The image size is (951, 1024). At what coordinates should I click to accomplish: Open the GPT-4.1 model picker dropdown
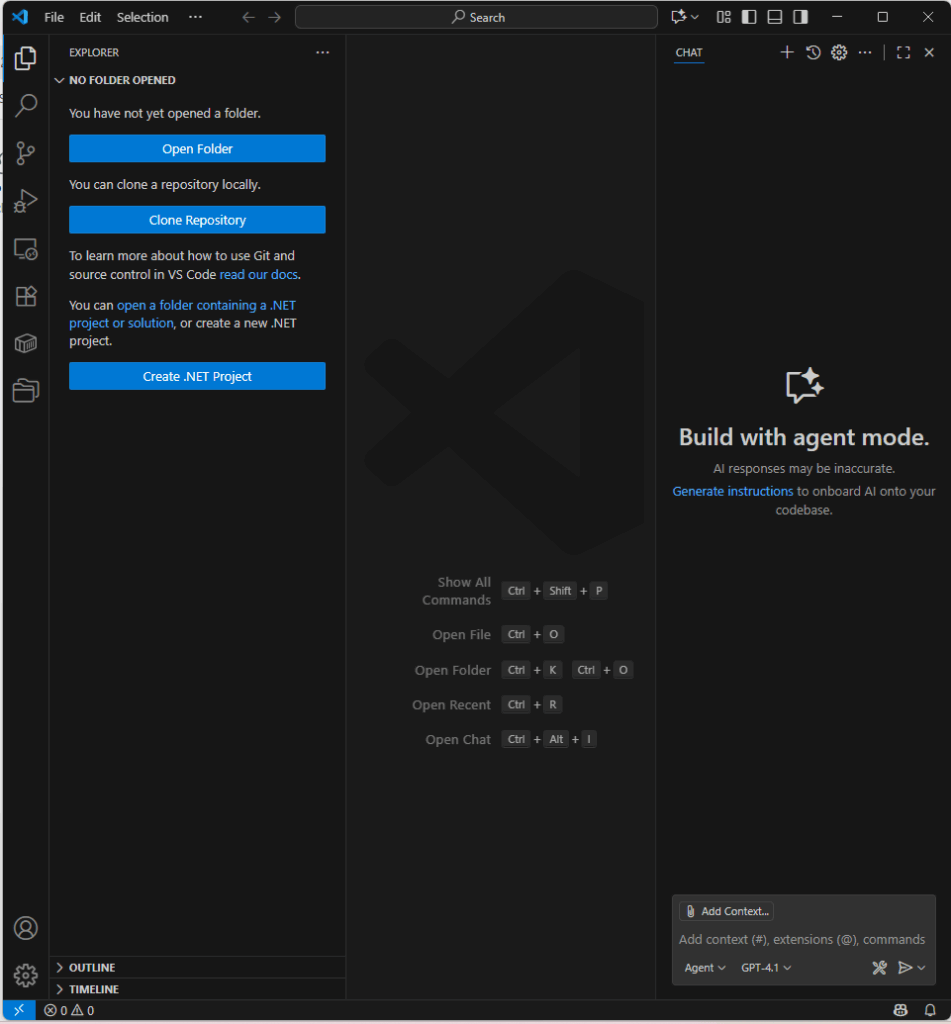pos(766,967)
